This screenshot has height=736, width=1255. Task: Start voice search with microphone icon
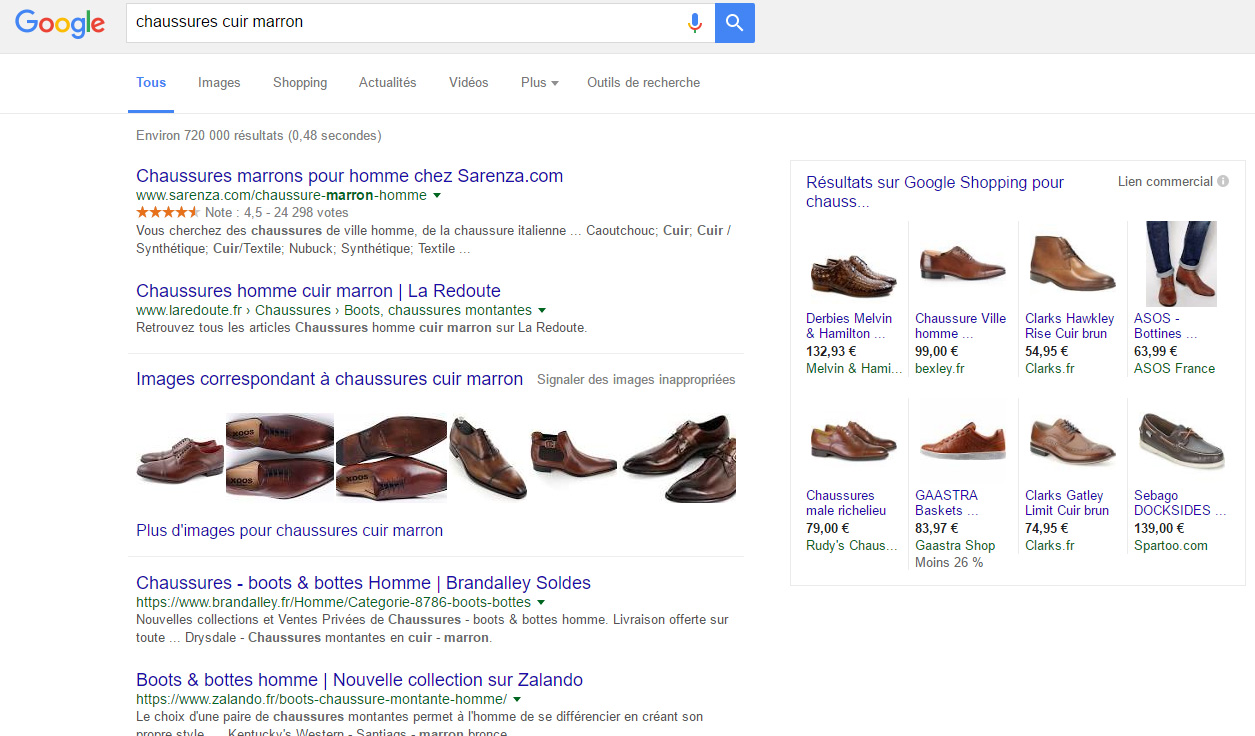(x=695, y=22)
